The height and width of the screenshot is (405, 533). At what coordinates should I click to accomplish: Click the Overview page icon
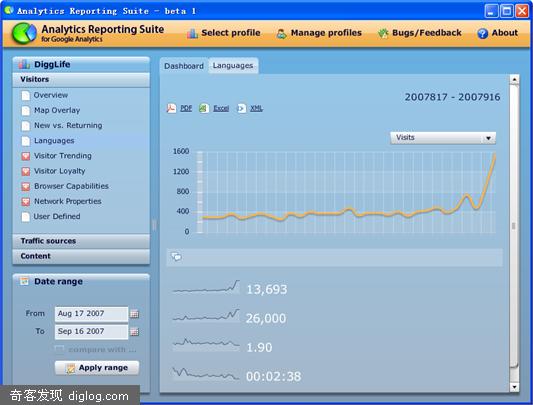pyautogui.click(x=25, y=96)
